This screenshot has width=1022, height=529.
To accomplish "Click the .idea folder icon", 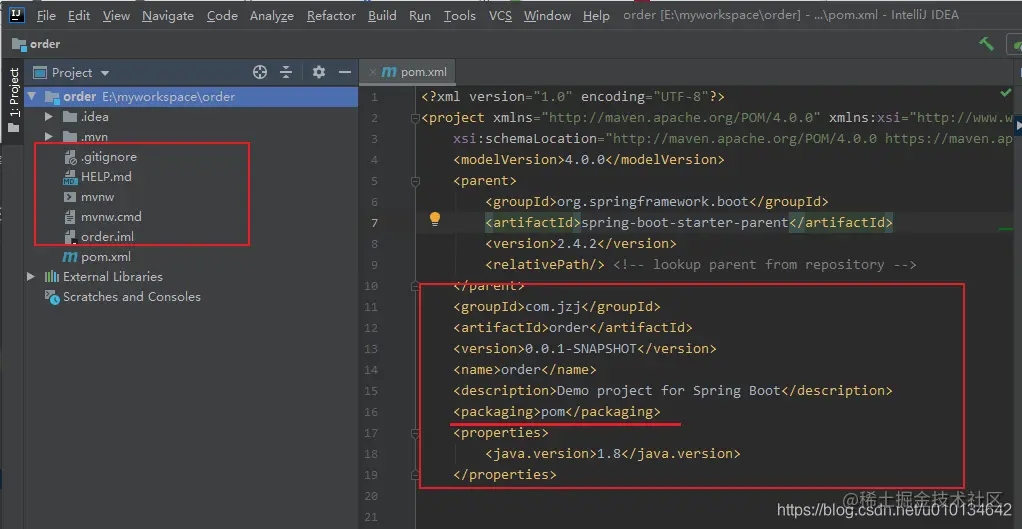I will click(70, 117).
